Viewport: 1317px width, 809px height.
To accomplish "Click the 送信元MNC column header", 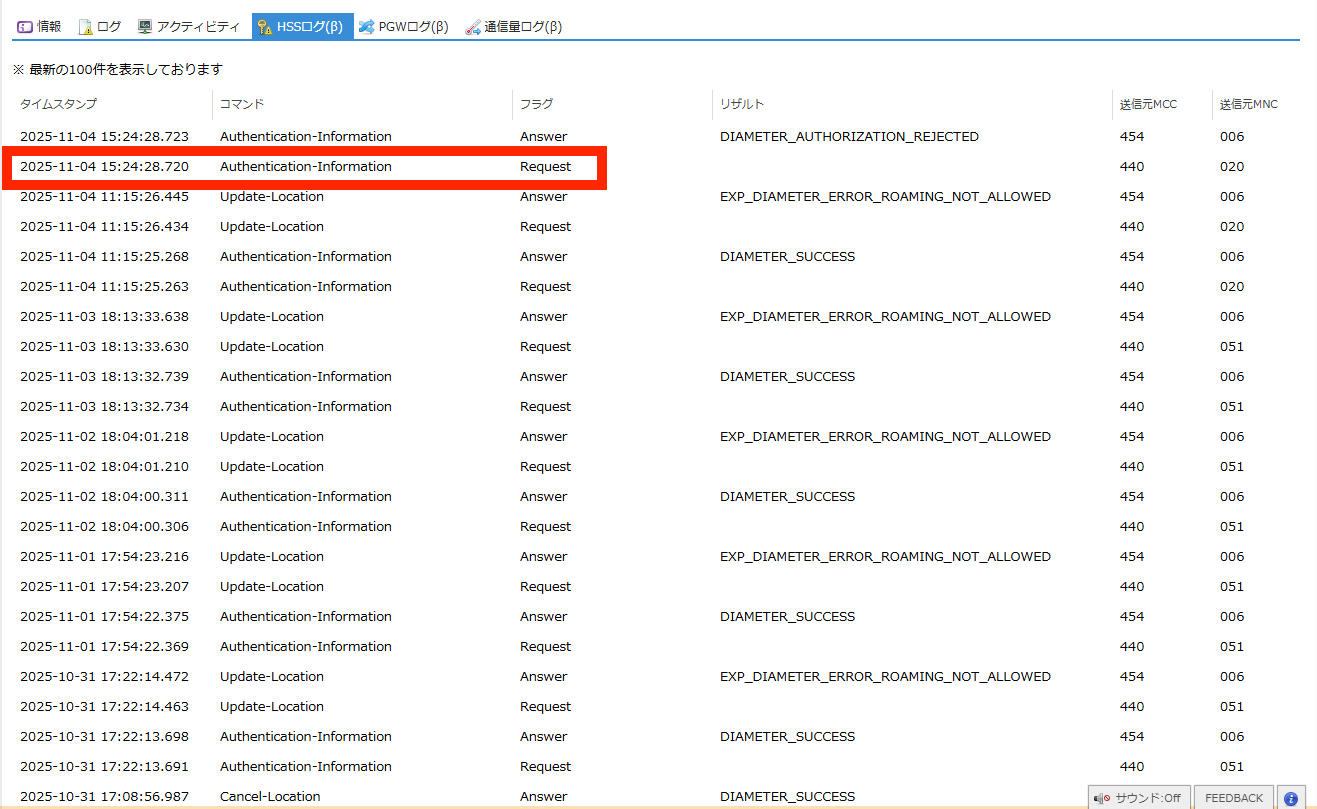I will pyautogui.click(x=1248, y=104).
